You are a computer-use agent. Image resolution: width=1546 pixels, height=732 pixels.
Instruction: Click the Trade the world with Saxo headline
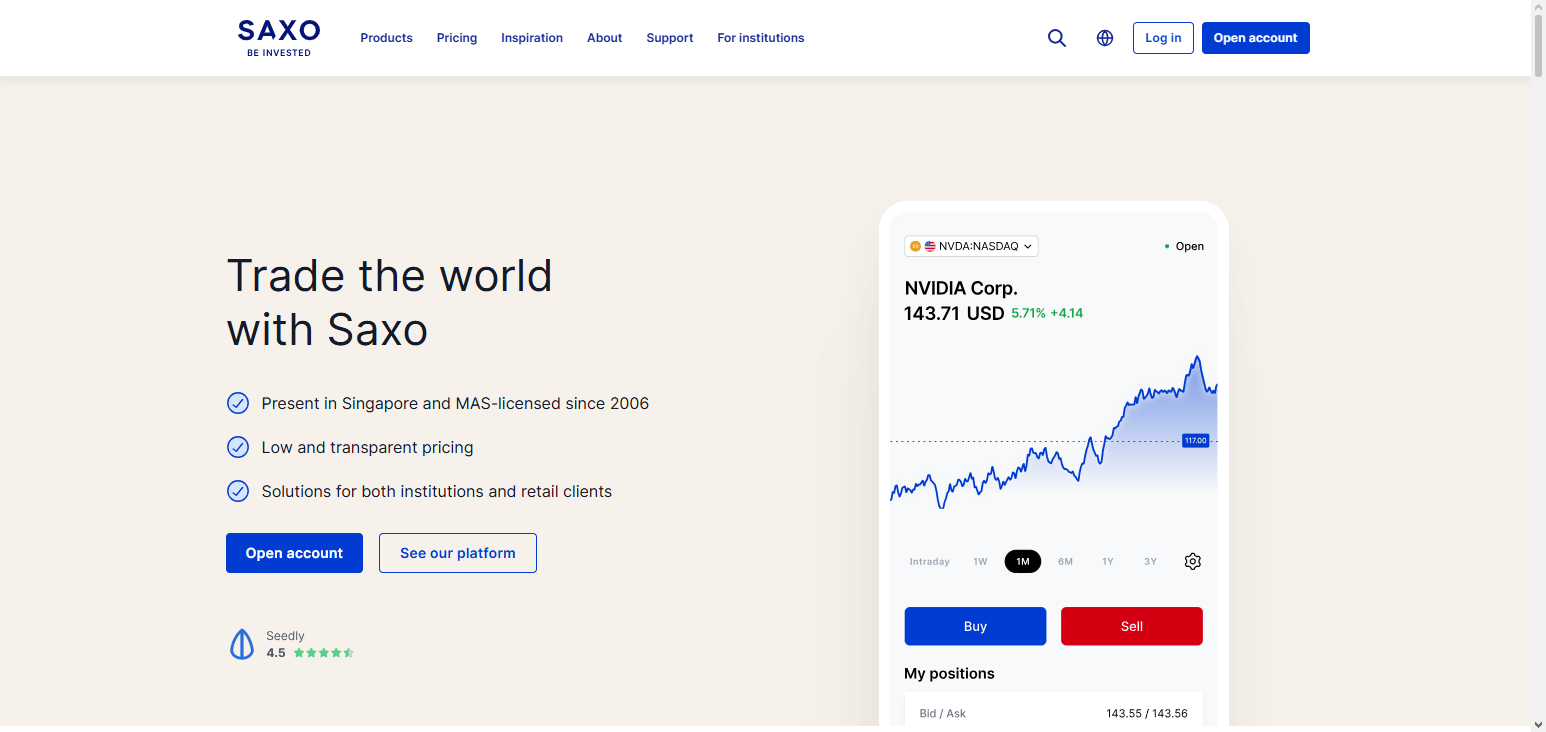(x=390, y=302)
